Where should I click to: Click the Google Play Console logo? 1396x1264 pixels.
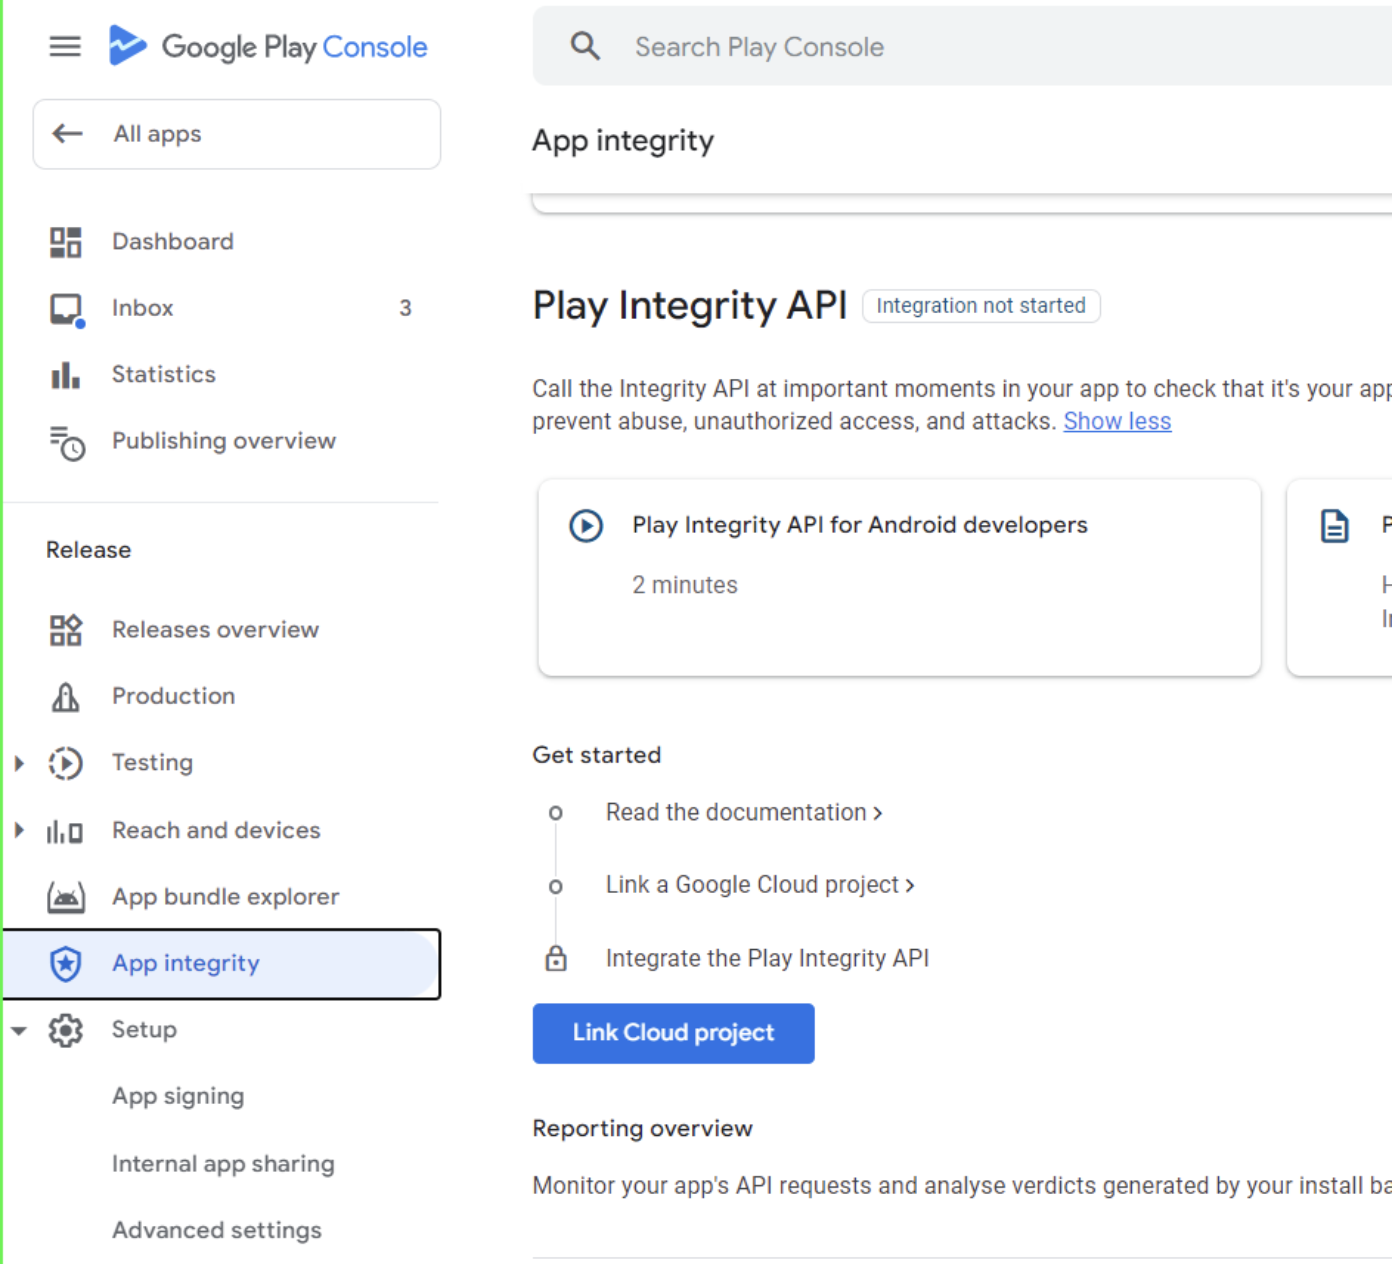[x=268, y=46]
